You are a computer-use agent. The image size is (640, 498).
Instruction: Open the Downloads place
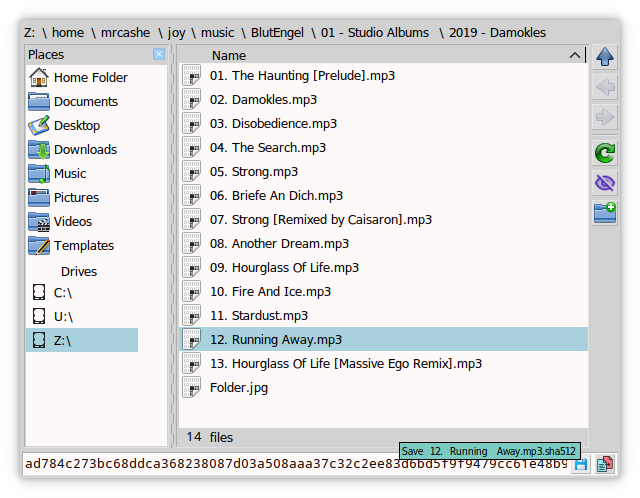[85, 149]
